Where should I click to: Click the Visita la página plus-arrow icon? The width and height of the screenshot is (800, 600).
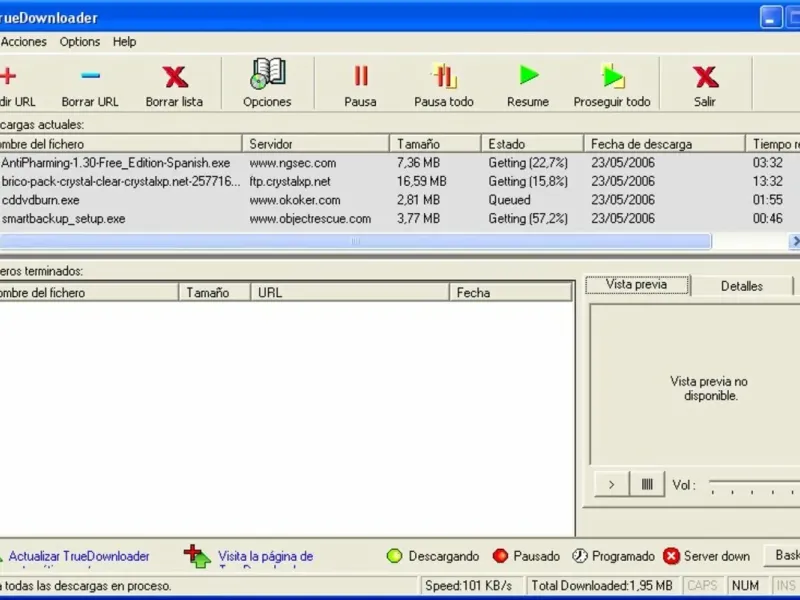point(197,556)
